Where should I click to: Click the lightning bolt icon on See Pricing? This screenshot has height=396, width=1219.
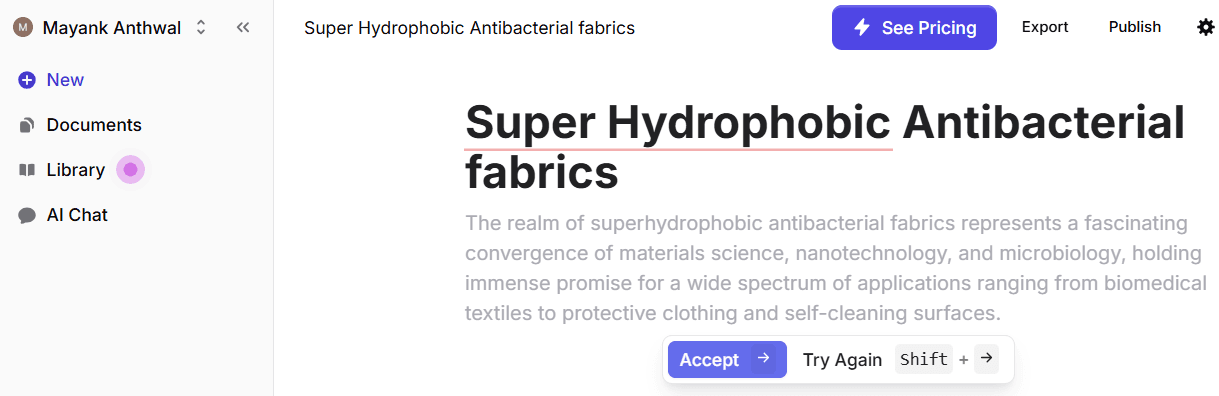coord(861,28)
